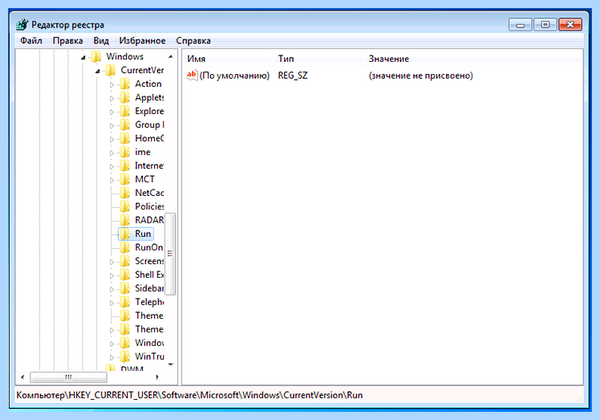This screenshot has width=600, height=420.
Task: Click the horizontal scroll right arrow
Action: coord(157,377)
